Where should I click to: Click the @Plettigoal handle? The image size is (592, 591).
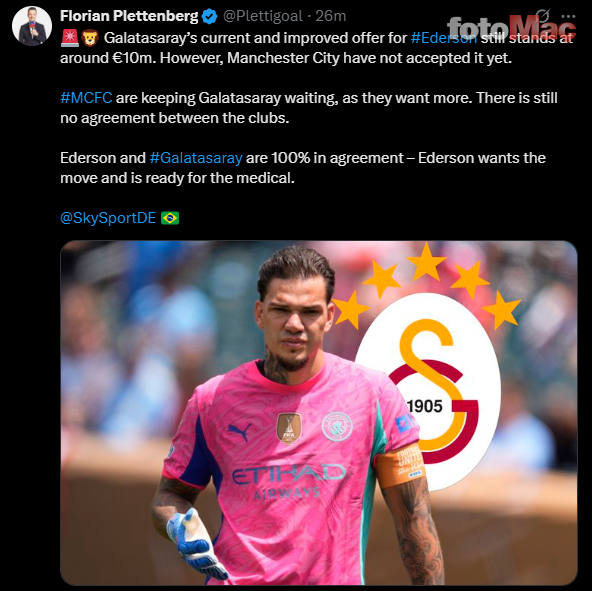pyautogui.click(x=263, y=16)
